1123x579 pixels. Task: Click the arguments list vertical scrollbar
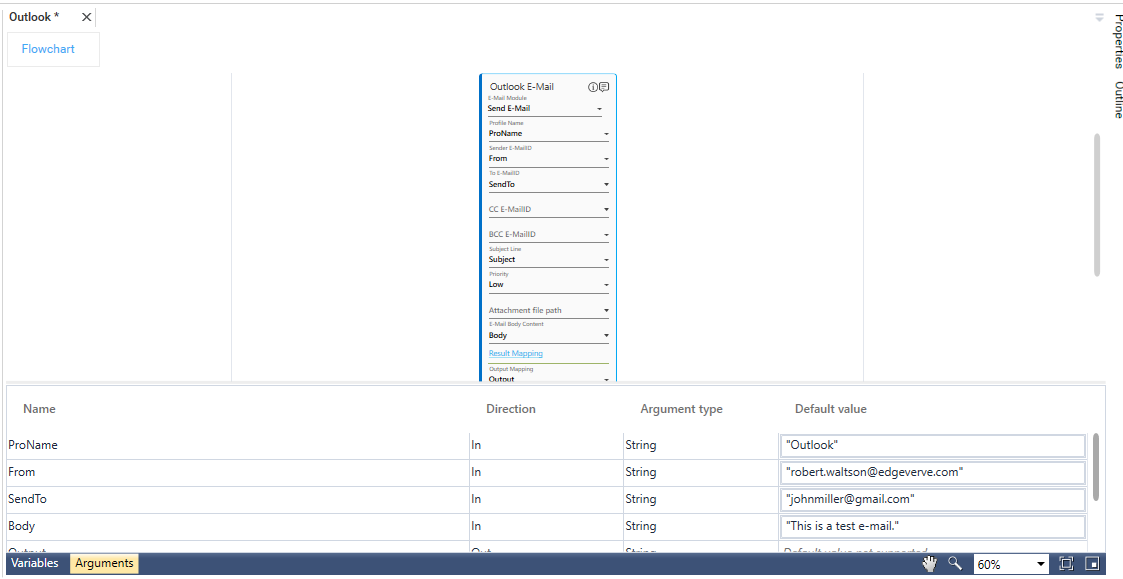(1097, 466)
